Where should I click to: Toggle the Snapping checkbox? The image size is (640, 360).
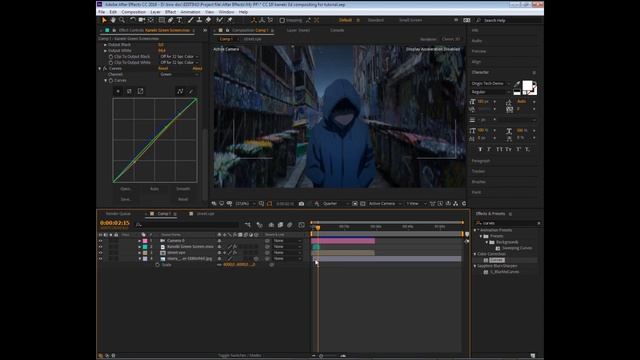[x=282, y=20]
